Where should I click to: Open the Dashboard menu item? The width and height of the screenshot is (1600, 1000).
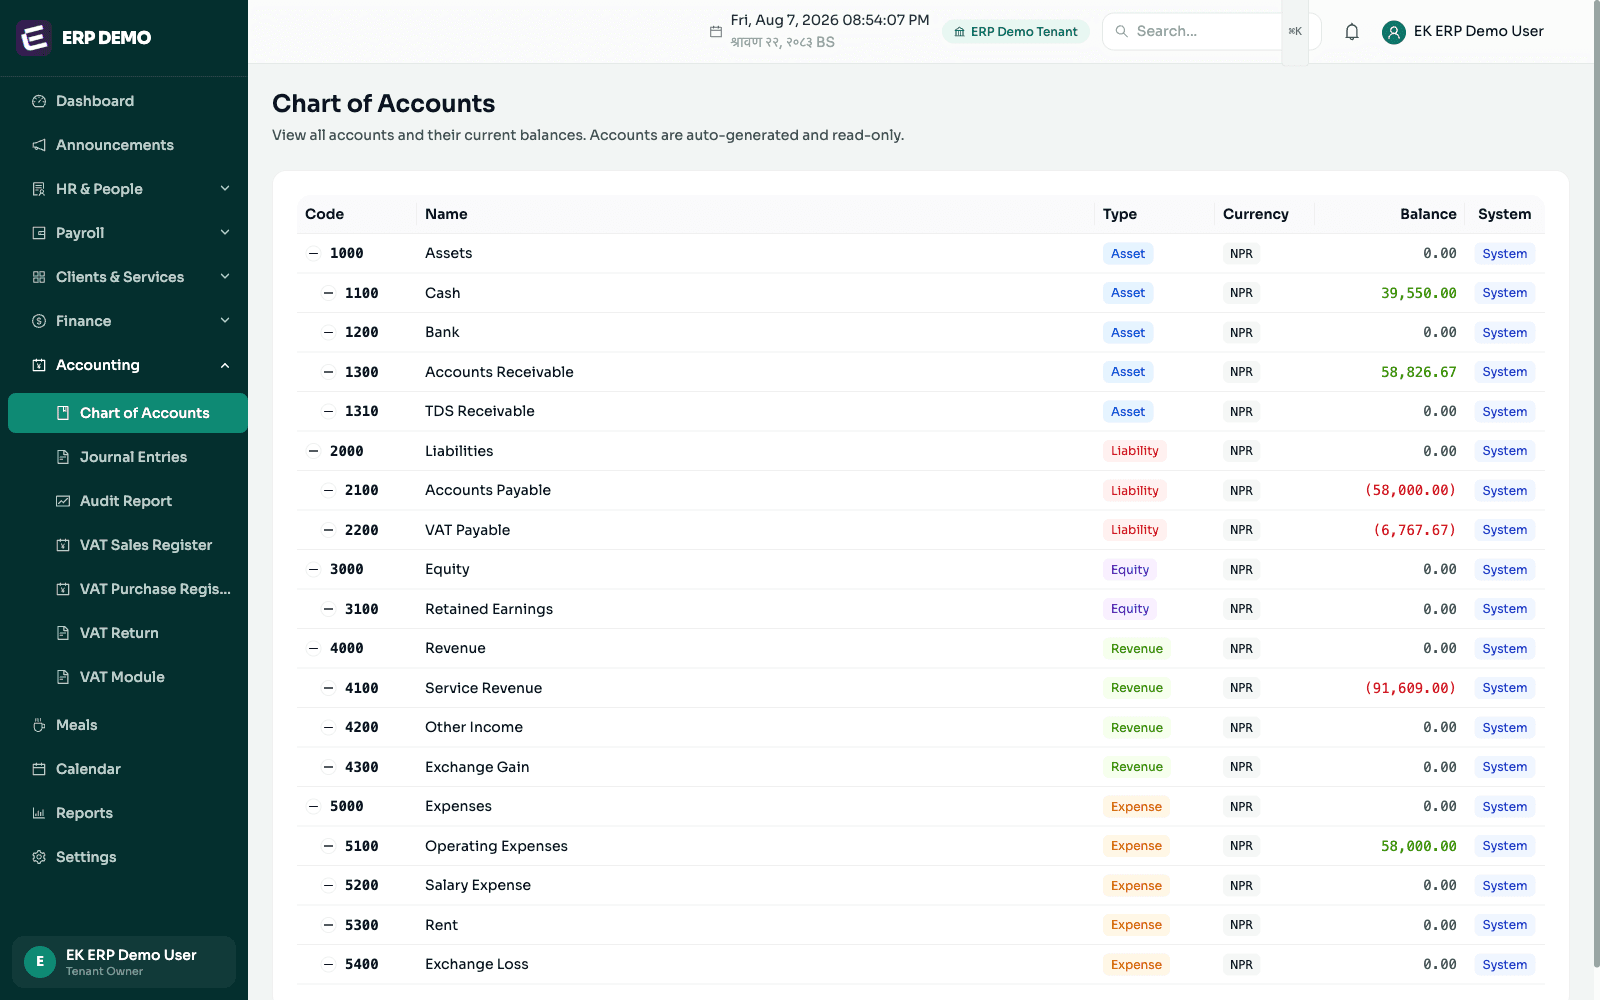pyautogui.click(x=128, y=101)
